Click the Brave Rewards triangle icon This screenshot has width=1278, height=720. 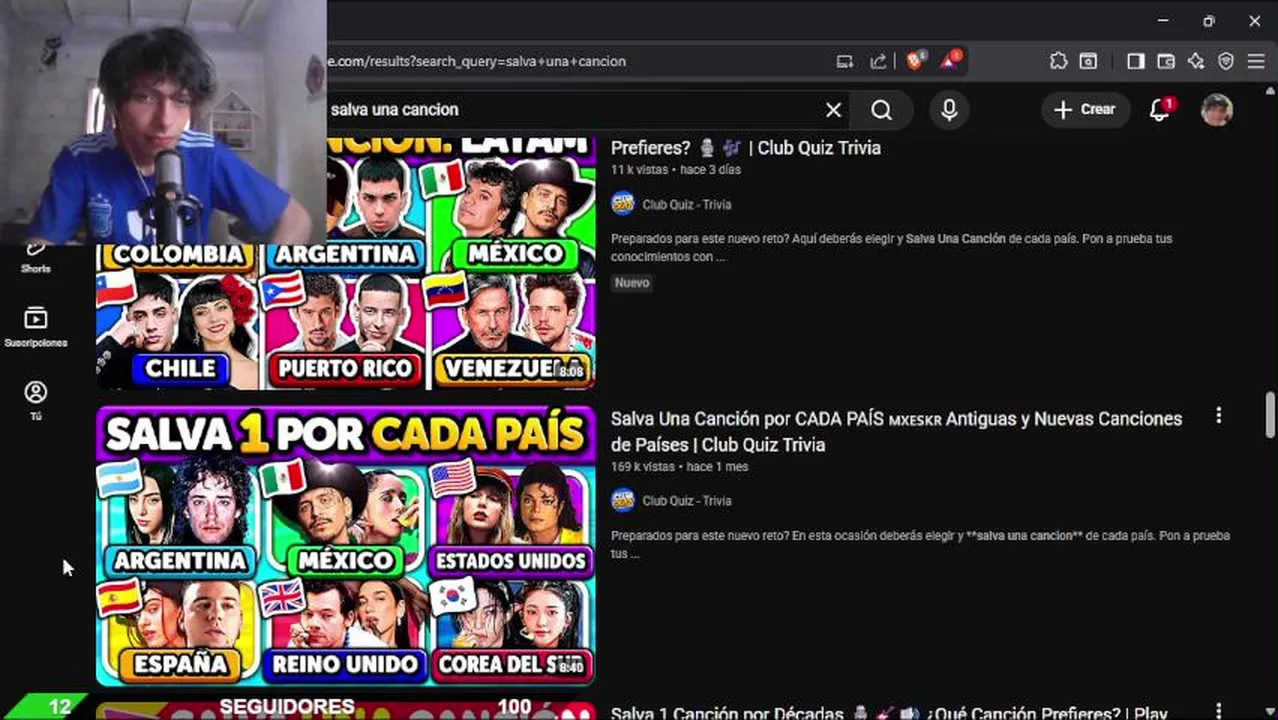(x=949, y=61)
